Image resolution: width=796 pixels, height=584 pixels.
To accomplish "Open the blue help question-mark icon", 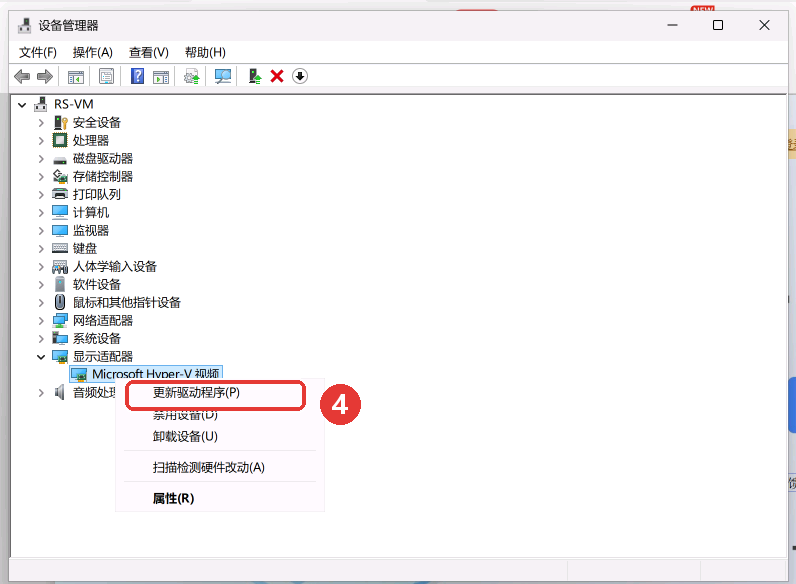I will pyautogui.click(x=138, y=77).
